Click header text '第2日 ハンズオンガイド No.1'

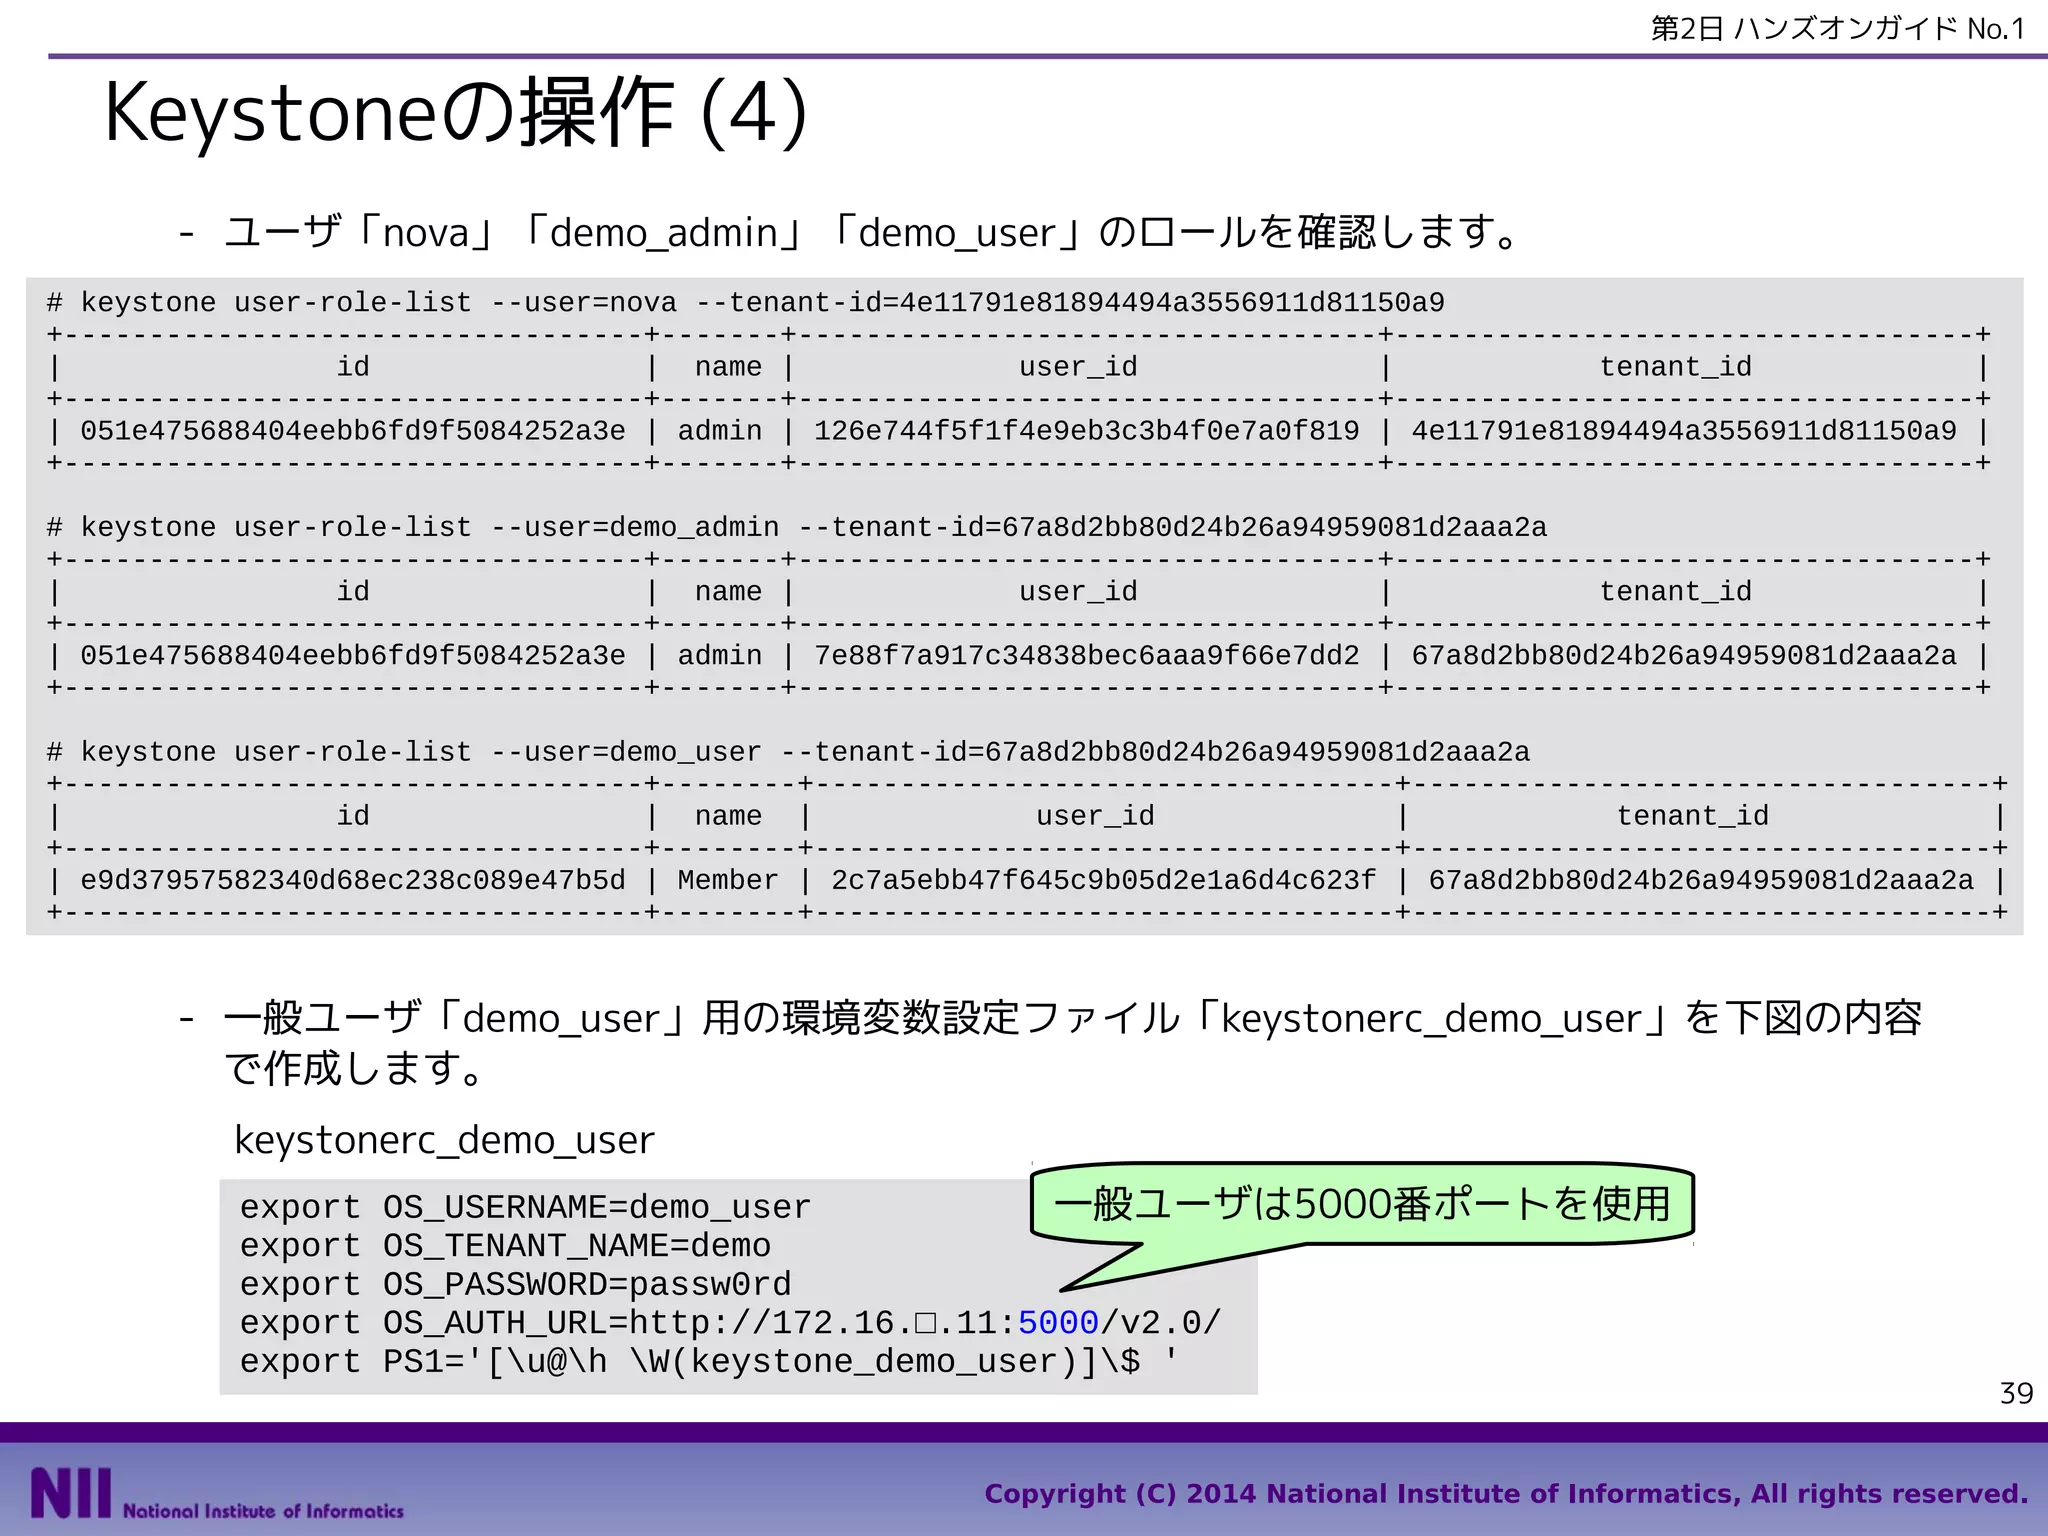1838,28
